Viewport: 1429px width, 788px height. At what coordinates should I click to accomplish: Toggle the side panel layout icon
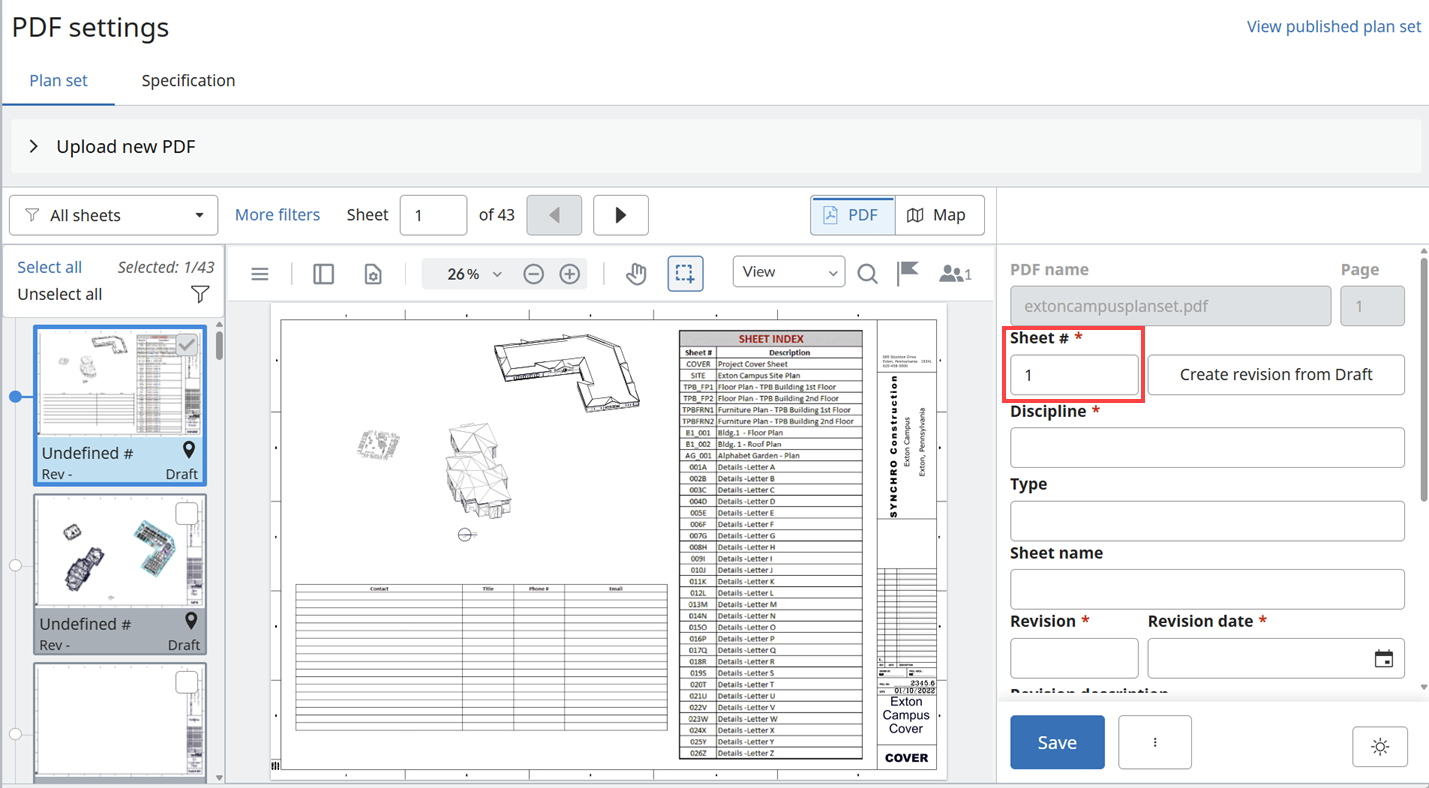(323, 274)
